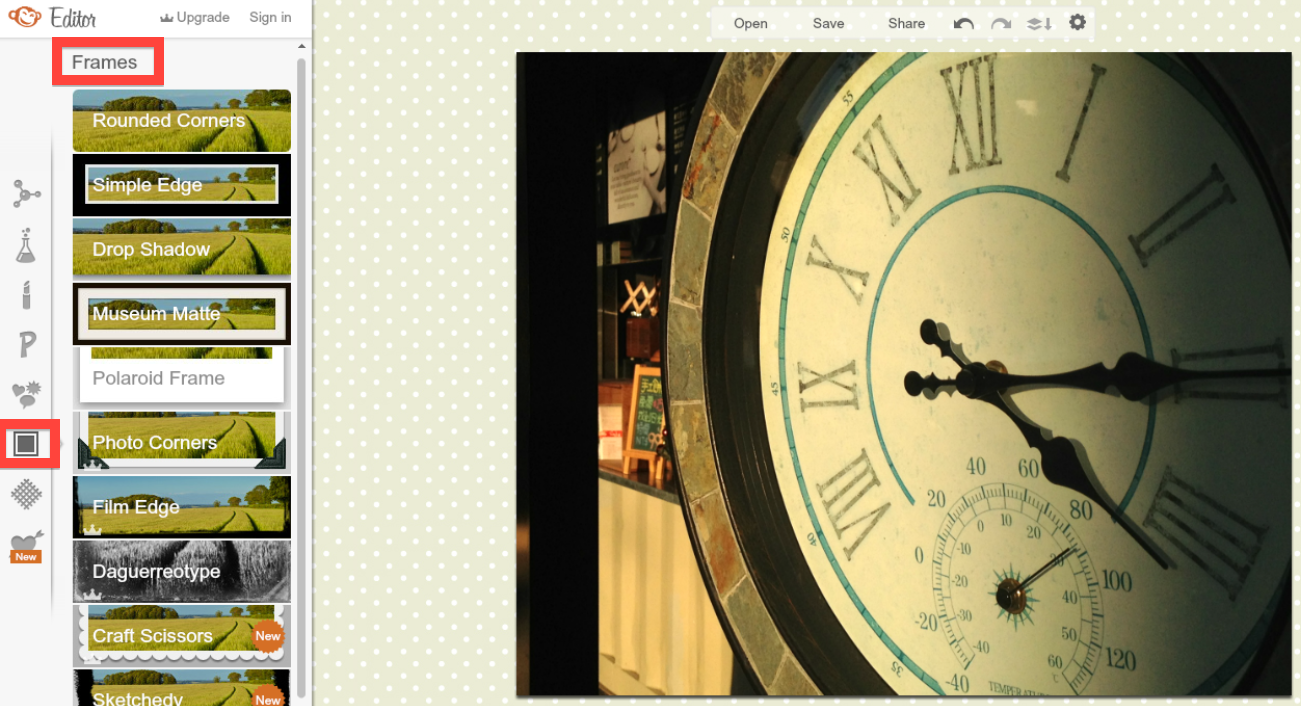Select the Craft Scissors frame
The image size is (1301, 706).
(x=182, y=636)
